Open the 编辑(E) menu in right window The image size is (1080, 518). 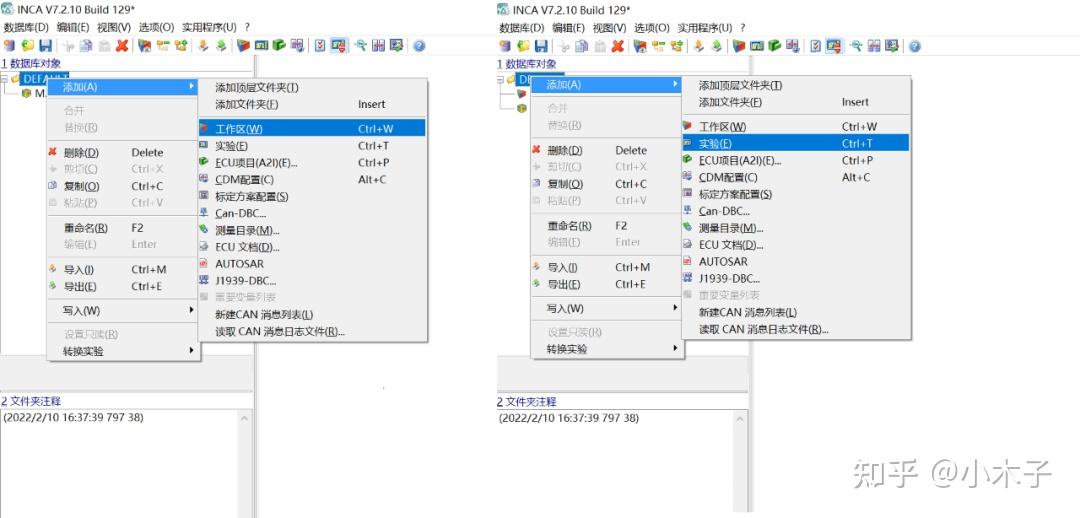pyautogui.click(x=569, y=28)
